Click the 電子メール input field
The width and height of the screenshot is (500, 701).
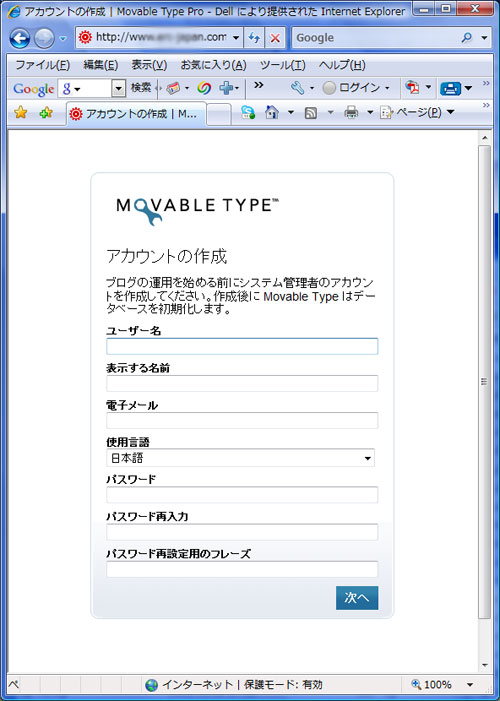(x=242, y=421)
